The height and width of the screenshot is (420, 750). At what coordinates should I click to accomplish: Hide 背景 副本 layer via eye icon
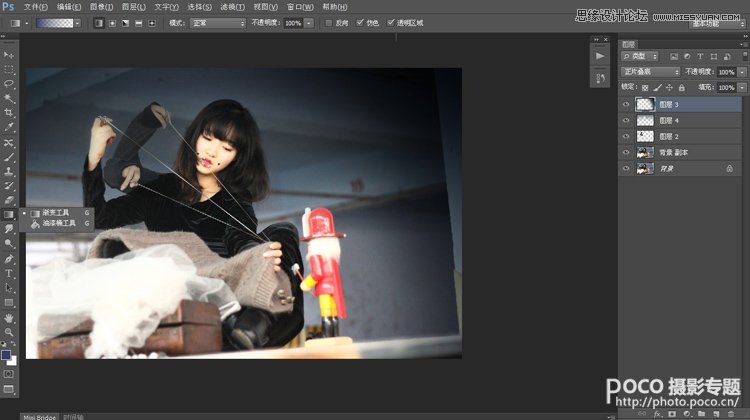point(626,153)
